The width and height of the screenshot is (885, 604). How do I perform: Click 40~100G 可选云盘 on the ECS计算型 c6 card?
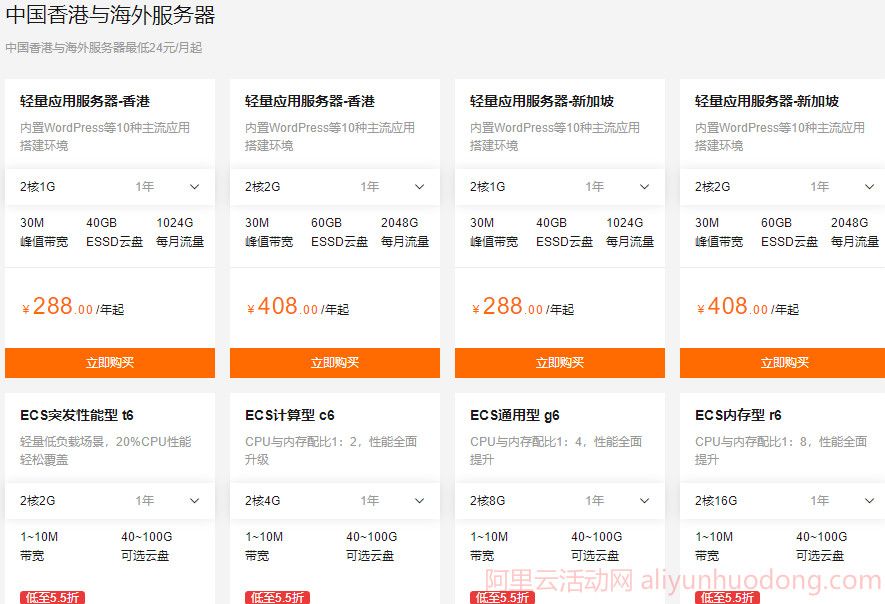point(372,546)
